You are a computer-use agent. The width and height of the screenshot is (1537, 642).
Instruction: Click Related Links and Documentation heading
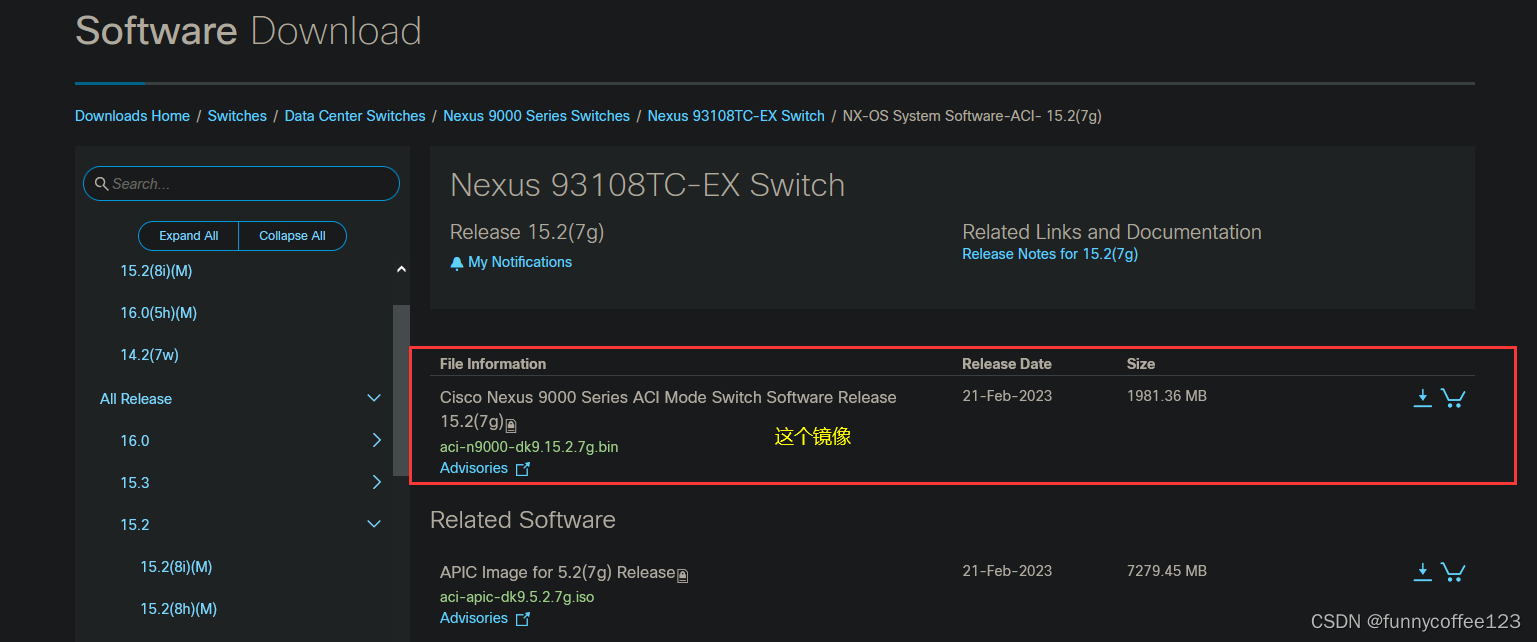(1112, 232)
